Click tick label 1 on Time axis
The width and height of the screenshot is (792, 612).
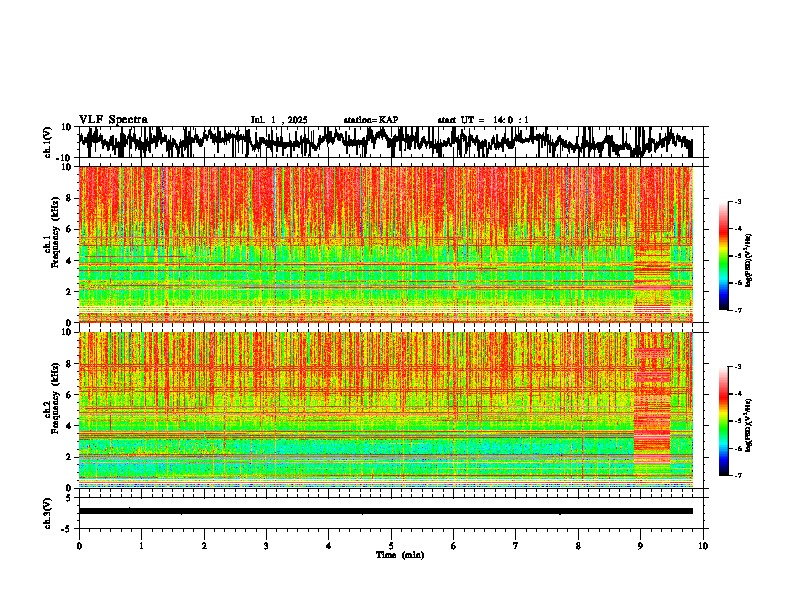click(x=141, y=546)
